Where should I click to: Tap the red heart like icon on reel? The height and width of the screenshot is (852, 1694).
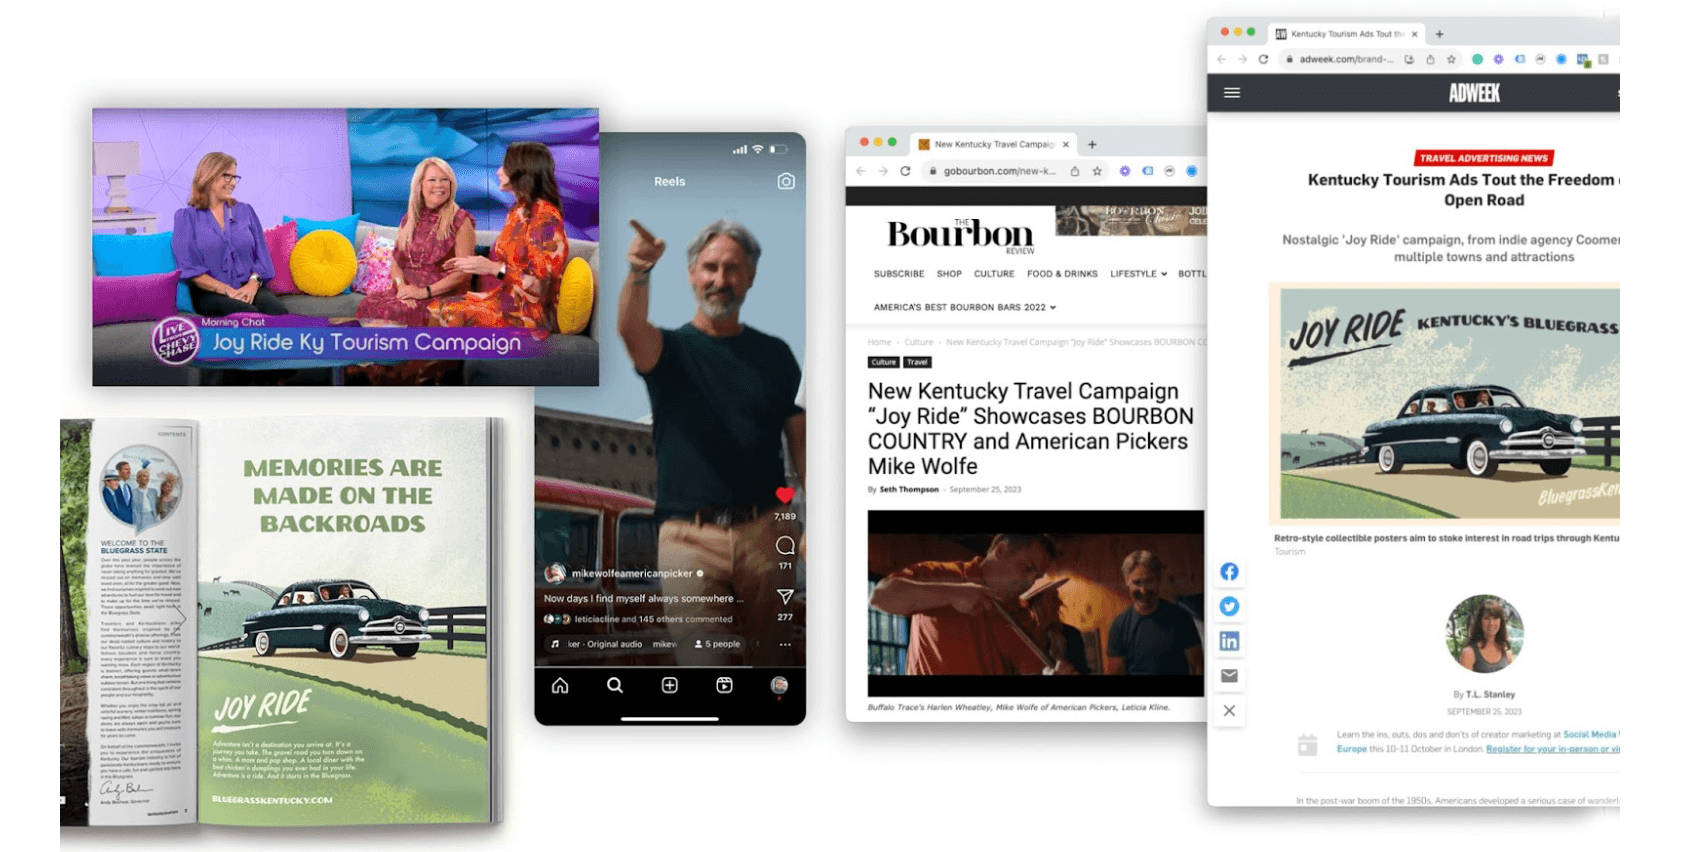point(785,495)
